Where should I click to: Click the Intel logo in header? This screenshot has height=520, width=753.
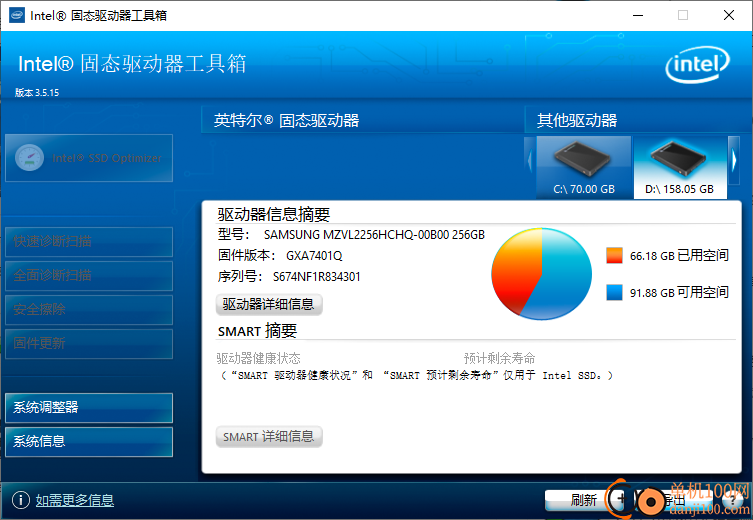click(x=697, y=64)
